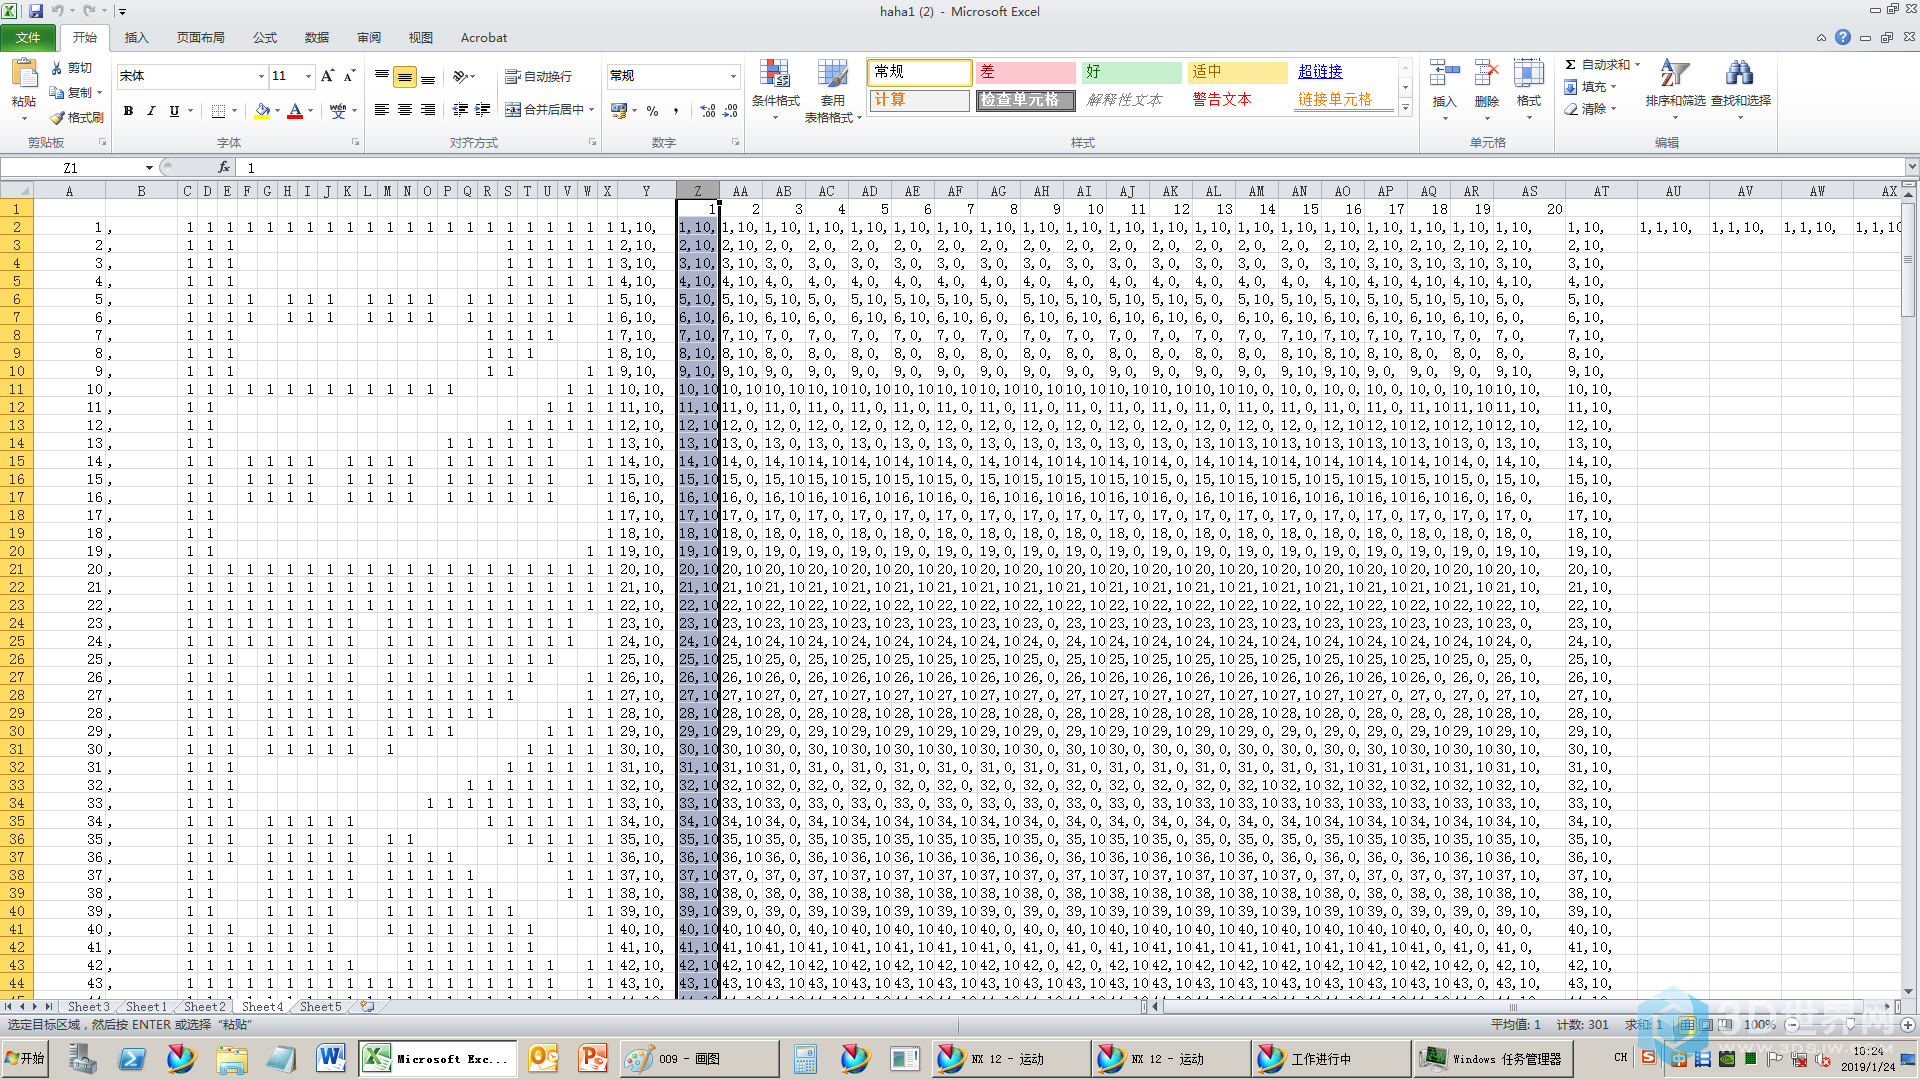The image size is (1920, 1080).
Task: Click the Delete cells (删除) icon
Action: (1486, 75)
